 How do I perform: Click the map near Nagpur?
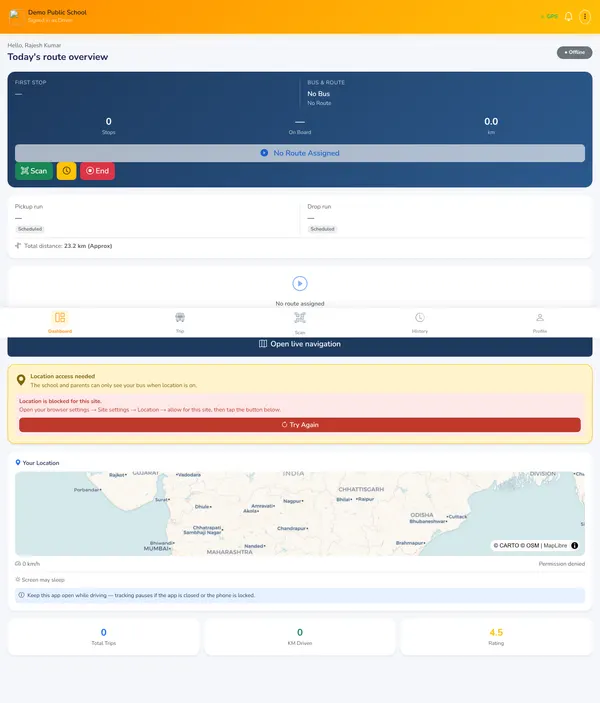(x=294, y=501)
